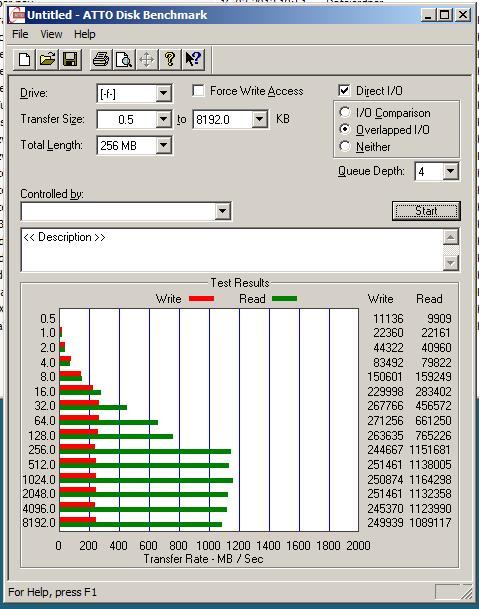The height and width of the screenshot is (609, 479).
Task: Click the Read value 1089117
Action: 430,523
